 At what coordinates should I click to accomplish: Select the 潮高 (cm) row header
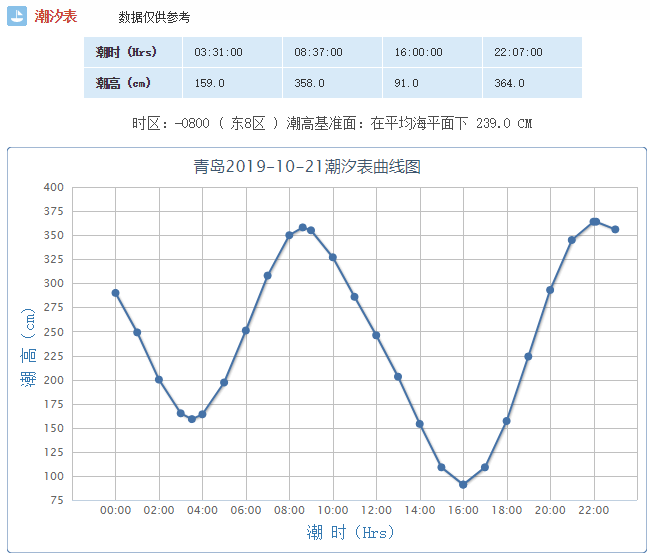tap(133, 83)
